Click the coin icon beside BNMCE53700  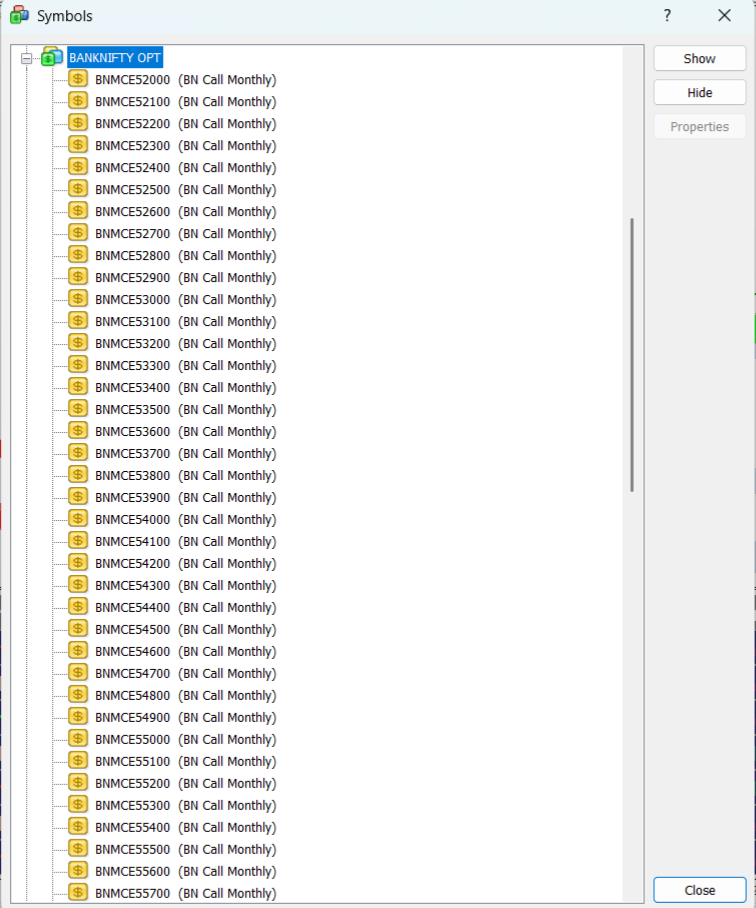tap(78, 454)
